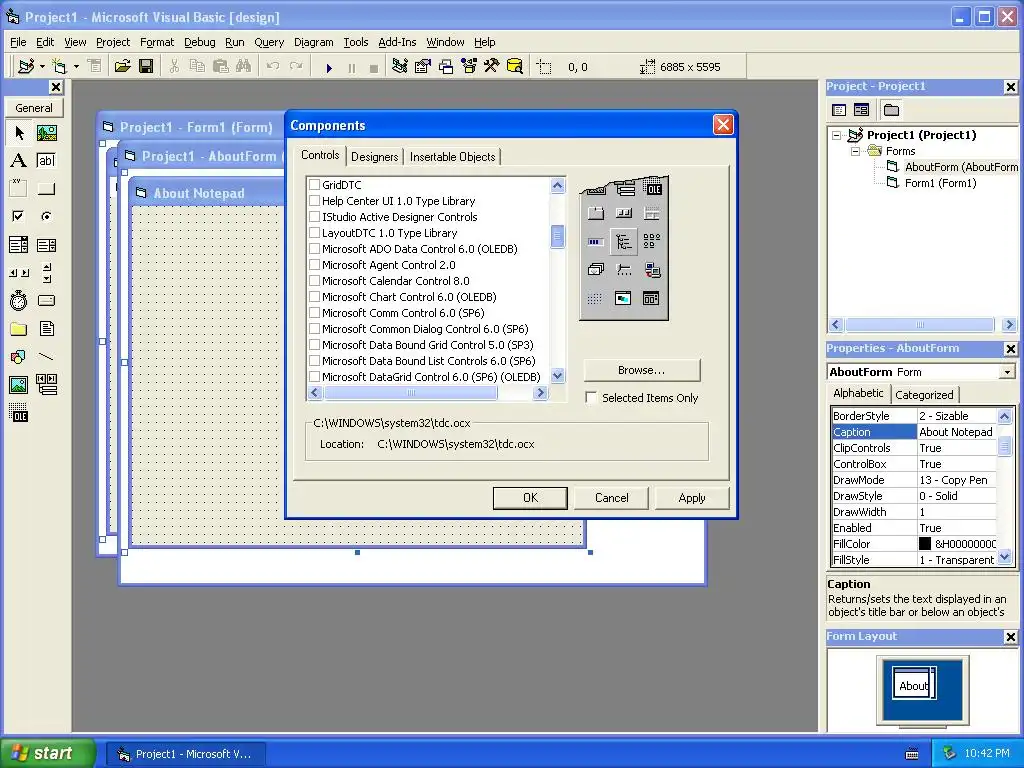This screenshot has width=1024, height=768.
Task: Click the Start run button
Action: [x=329, y=67]
